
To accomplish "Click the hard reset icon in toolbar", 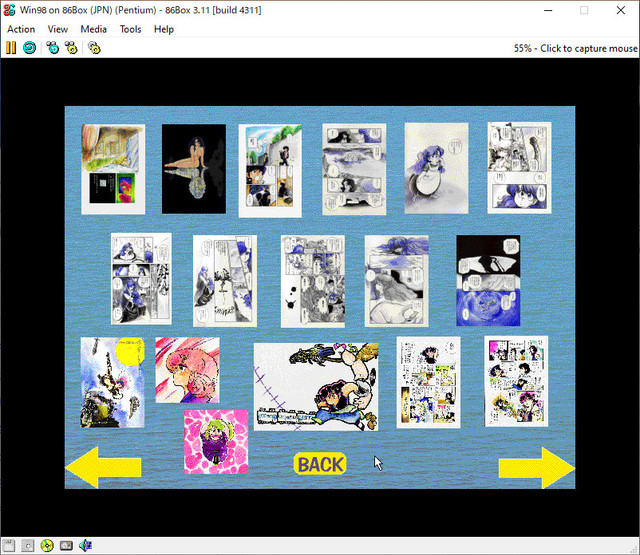I will click(x=29, y=48).
